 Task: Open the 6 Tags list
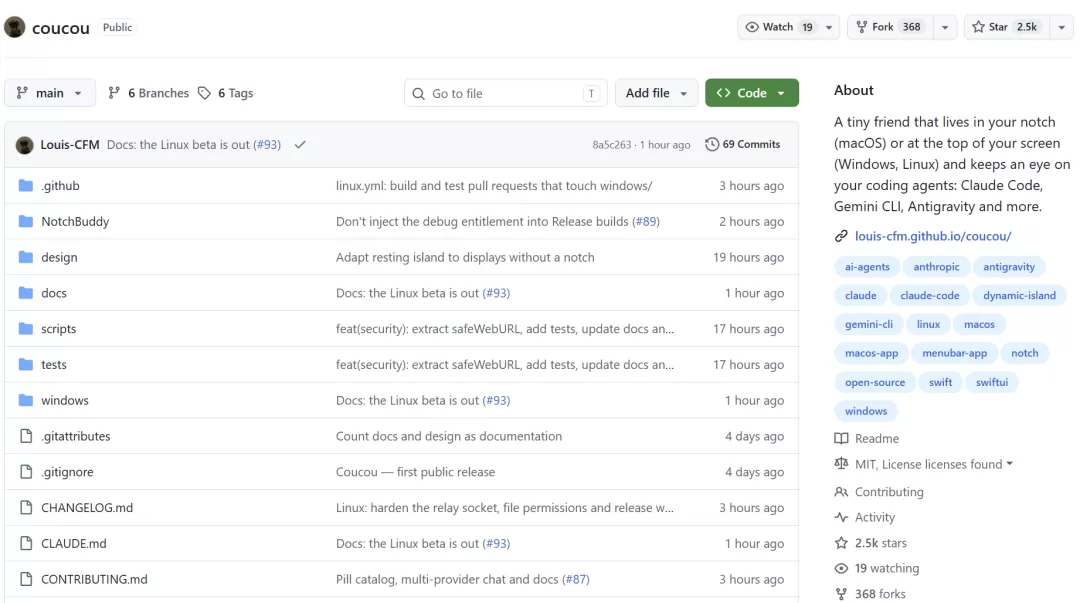[226, 93]
